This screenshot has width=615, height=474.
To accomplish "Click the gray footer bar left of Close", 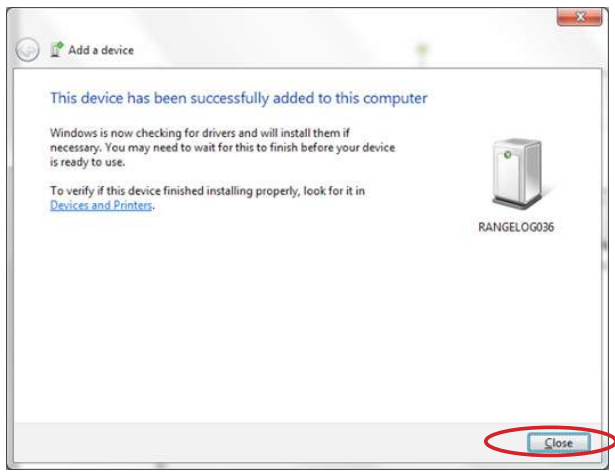I will [x=250, y=441].
